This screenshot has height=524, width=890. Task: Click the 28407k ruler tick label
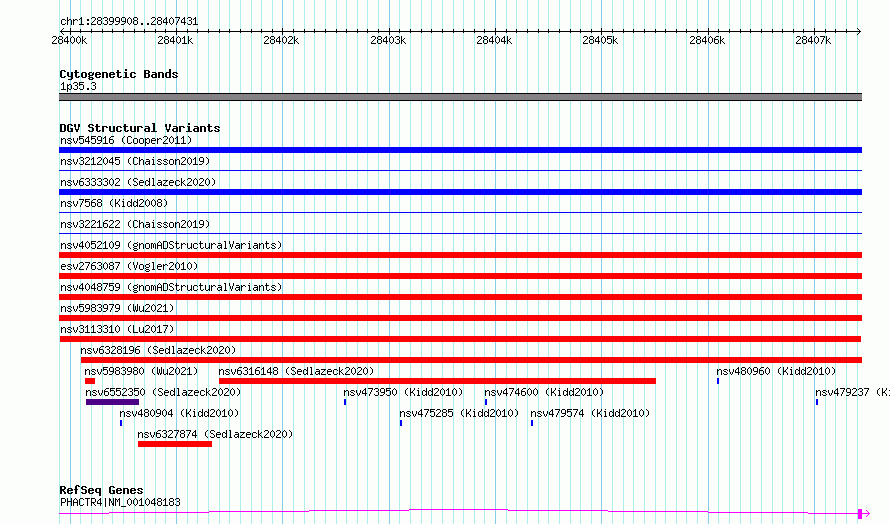813,40
